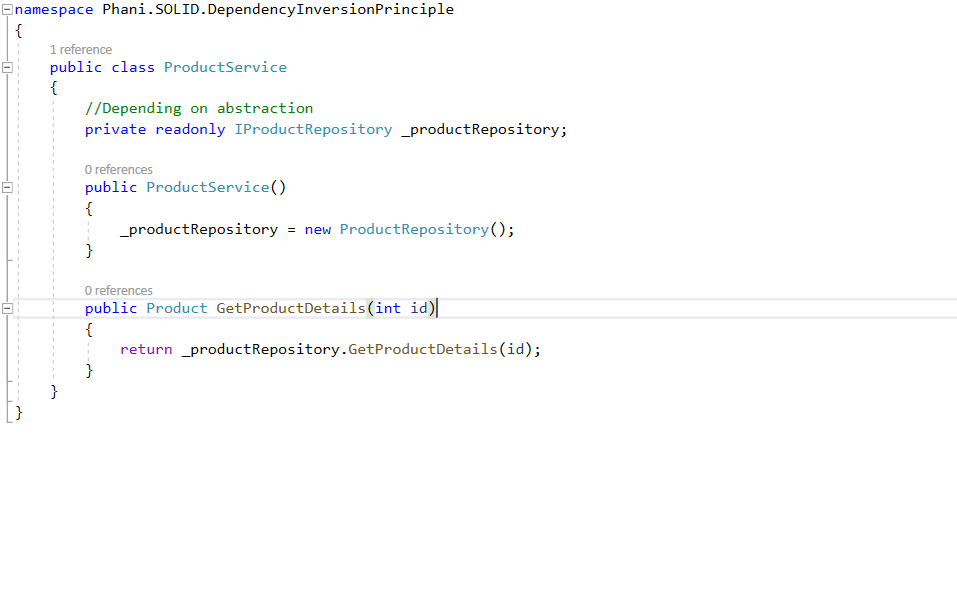
Task: Click the "//Depending on abstraction" comment
Action: pyautogui.click(x=199, y=108)
